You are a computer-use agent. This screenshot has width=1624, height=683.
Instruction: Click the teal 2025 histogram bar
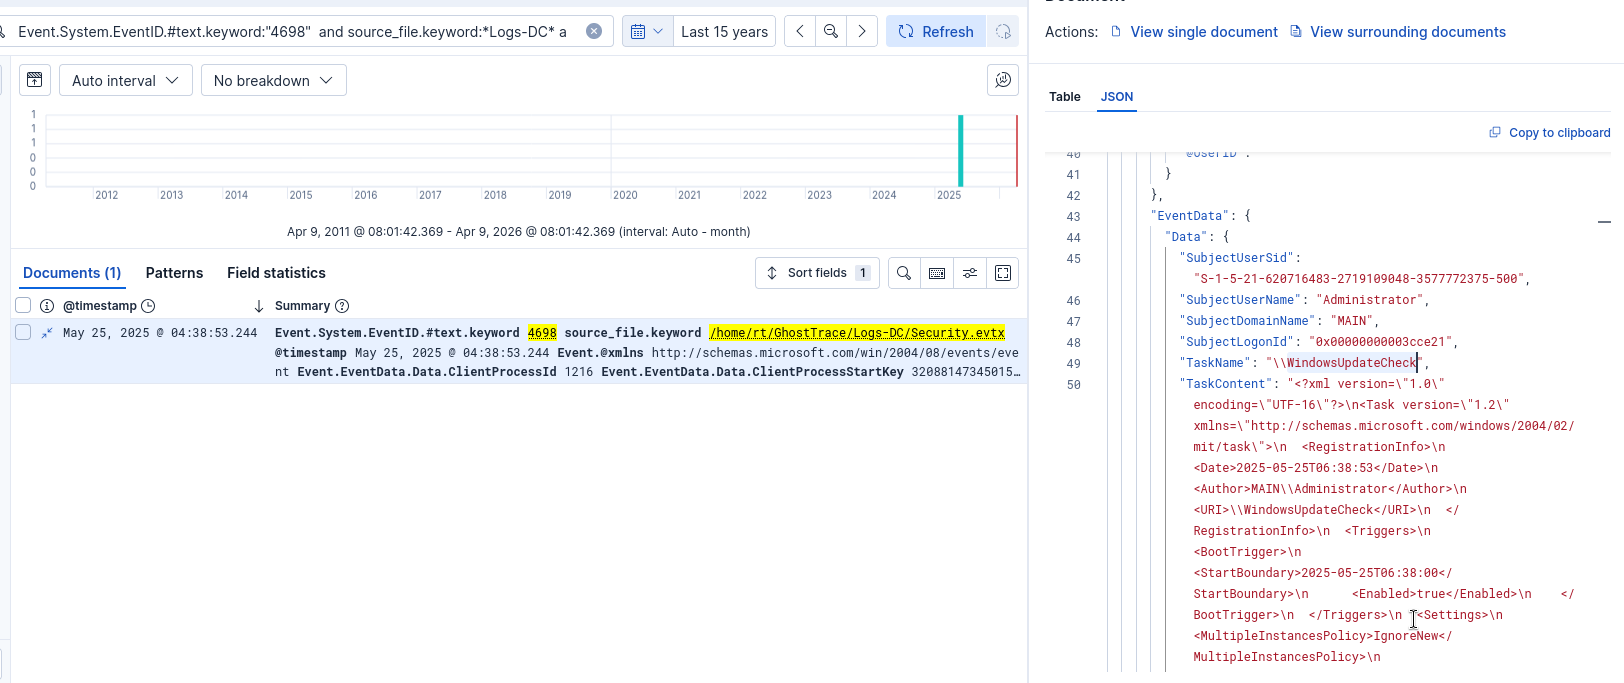(960, 150)
